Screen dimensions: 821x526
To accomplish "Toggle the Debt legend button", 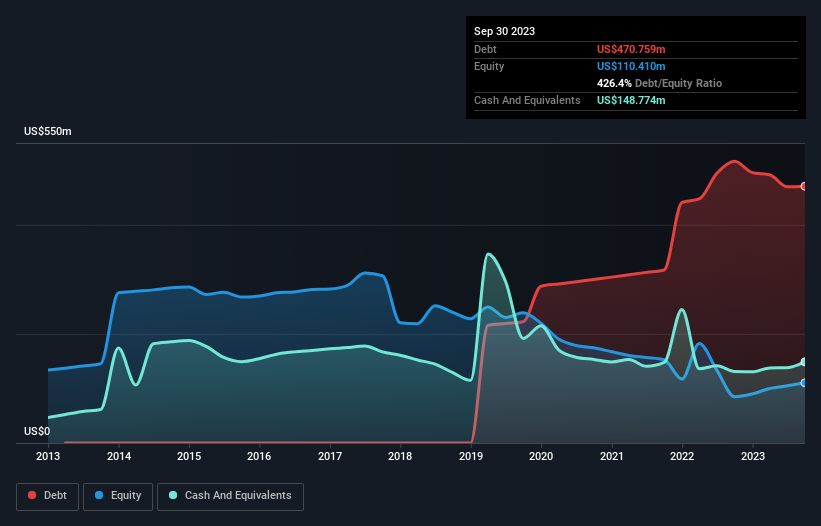I will click(x=48, y=496).
